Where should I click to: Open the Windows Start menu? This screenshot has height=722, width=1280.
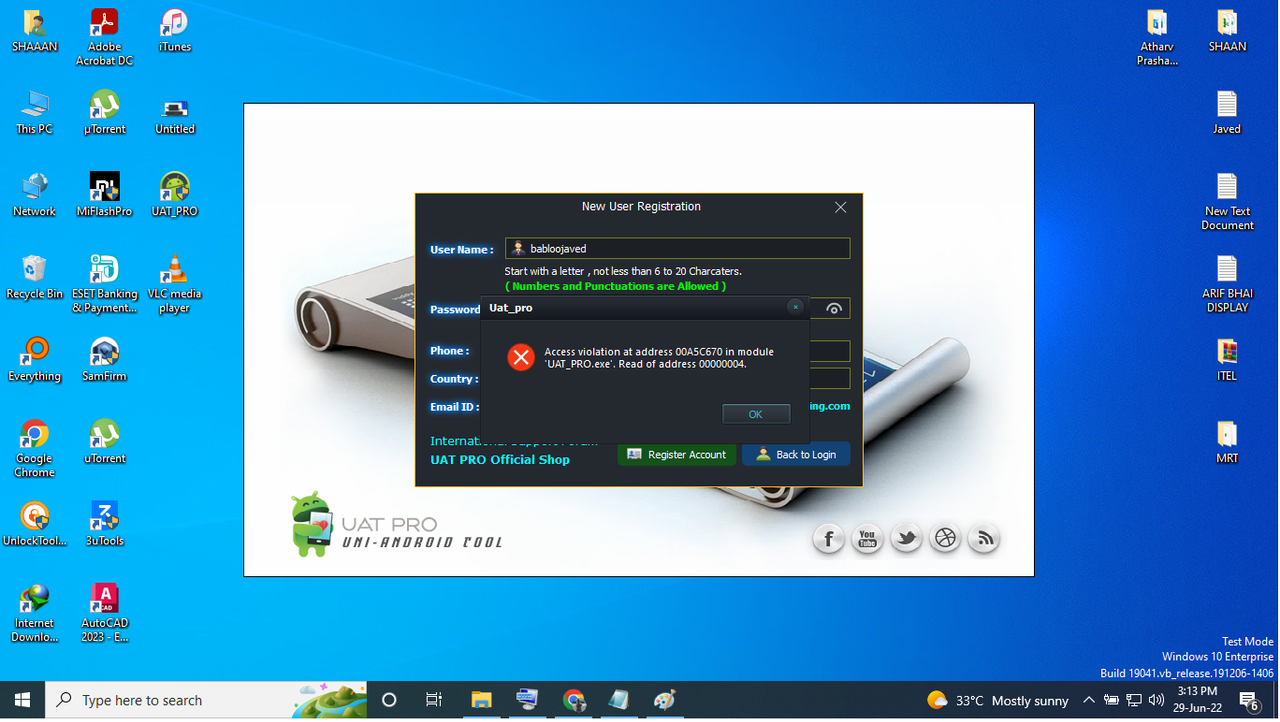pyautogui.click(x=22, y=700)
